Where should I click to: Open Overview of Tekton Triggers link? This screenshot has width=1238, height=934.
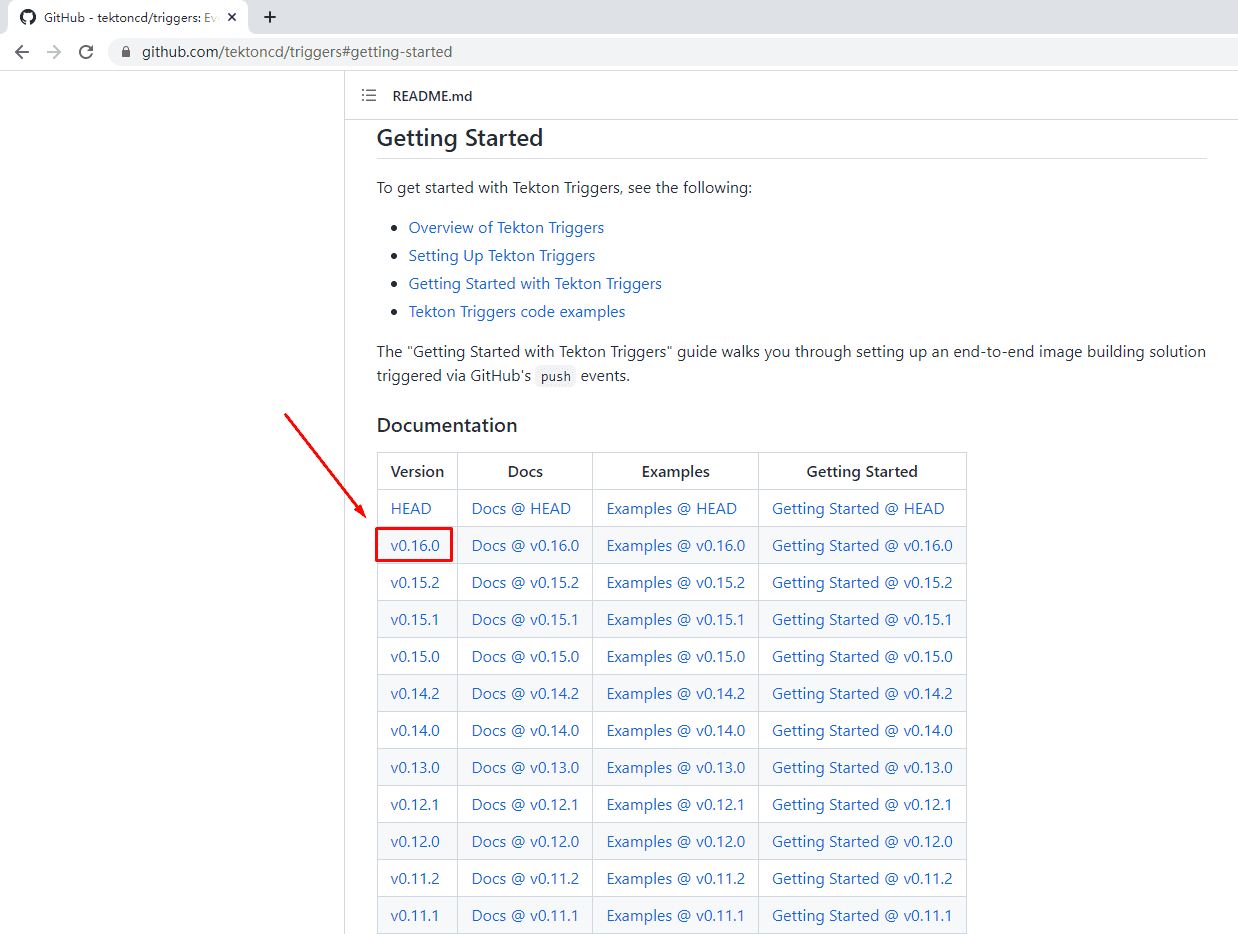tap(506, 228)
